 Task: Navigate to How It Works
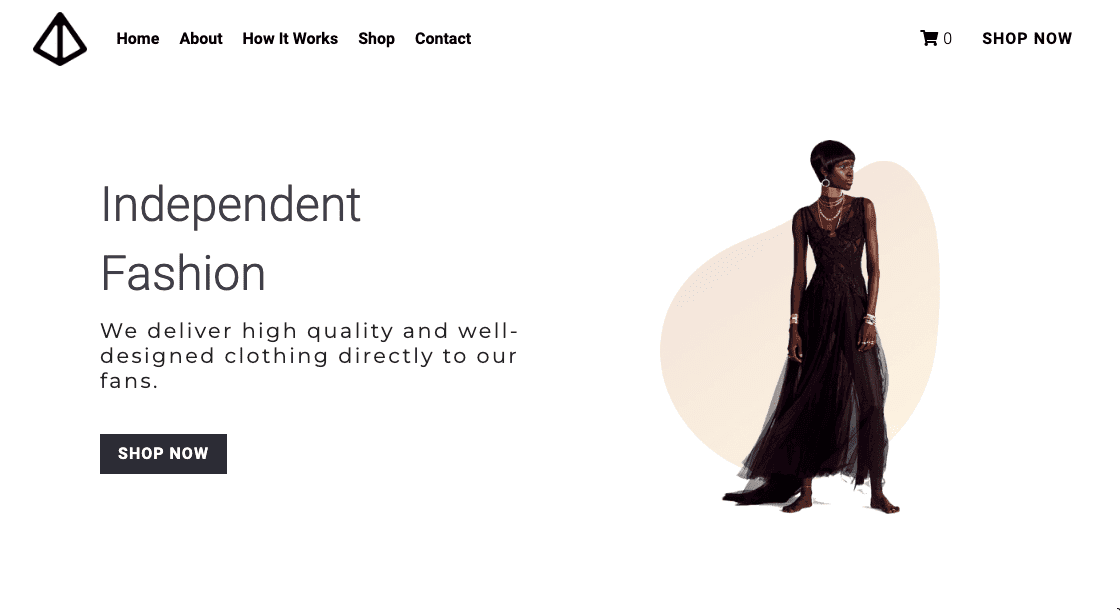[290, 39]
